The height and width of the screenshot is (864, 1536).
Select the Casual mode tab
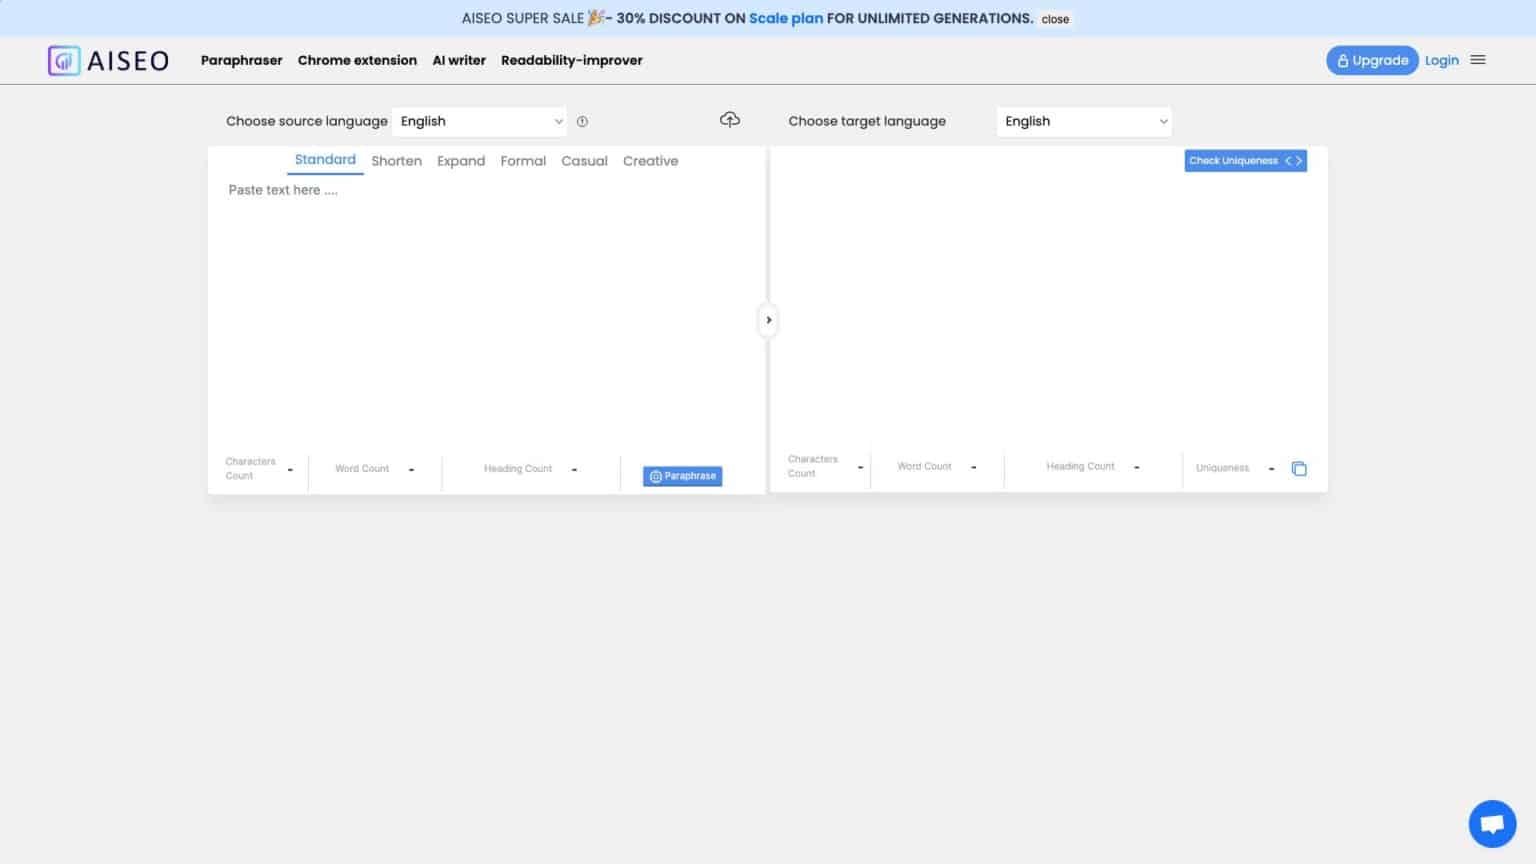pyautogui.click(x=584, y=161)
